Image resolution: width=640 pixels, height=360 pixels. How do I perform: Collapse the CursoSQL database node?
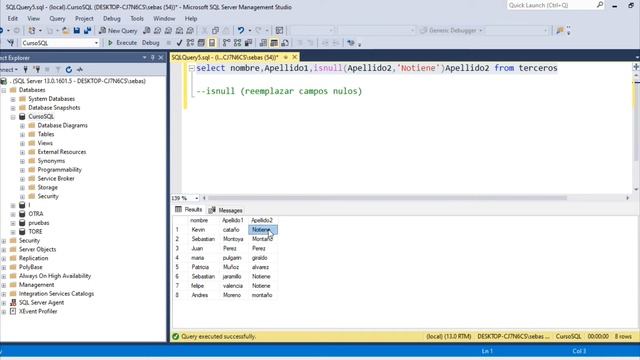point(13,117)
